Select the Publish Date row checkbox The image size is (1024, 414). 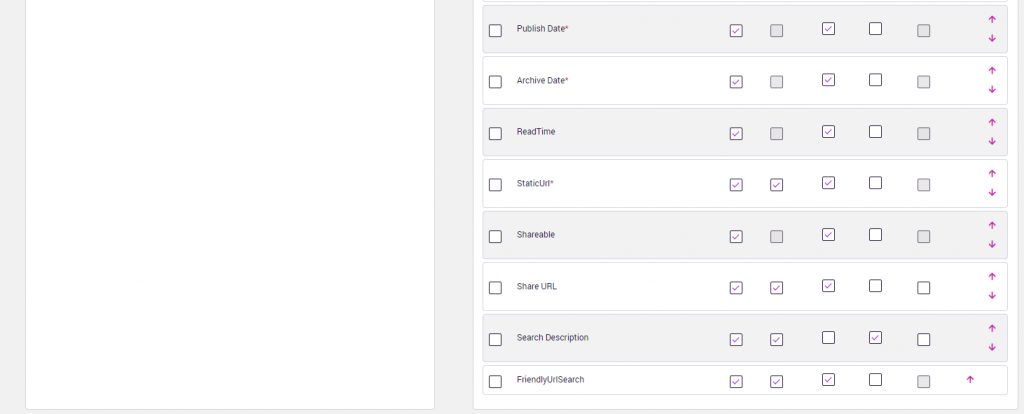tap(495, 30)
